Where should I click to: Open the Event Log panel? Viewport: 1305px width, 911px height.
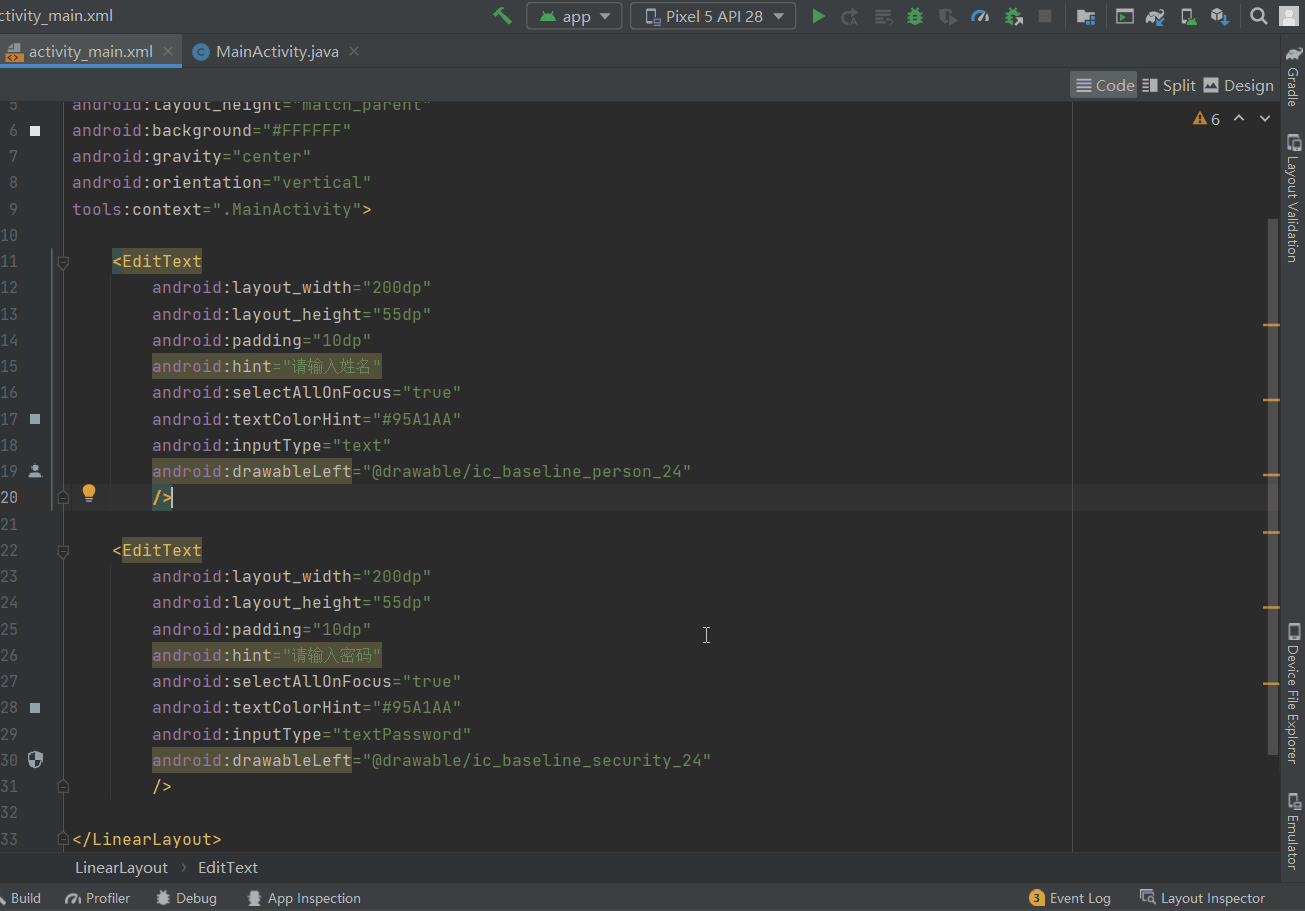point(1070,898)
